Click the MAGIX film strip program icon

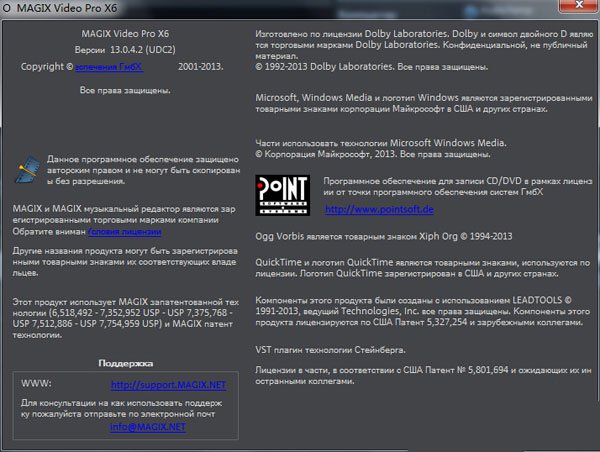coord(28,169)
